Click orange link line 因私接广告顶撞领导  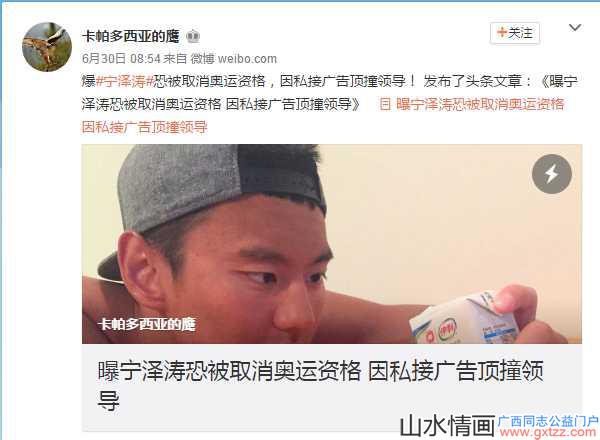click(x=145, y=127)
